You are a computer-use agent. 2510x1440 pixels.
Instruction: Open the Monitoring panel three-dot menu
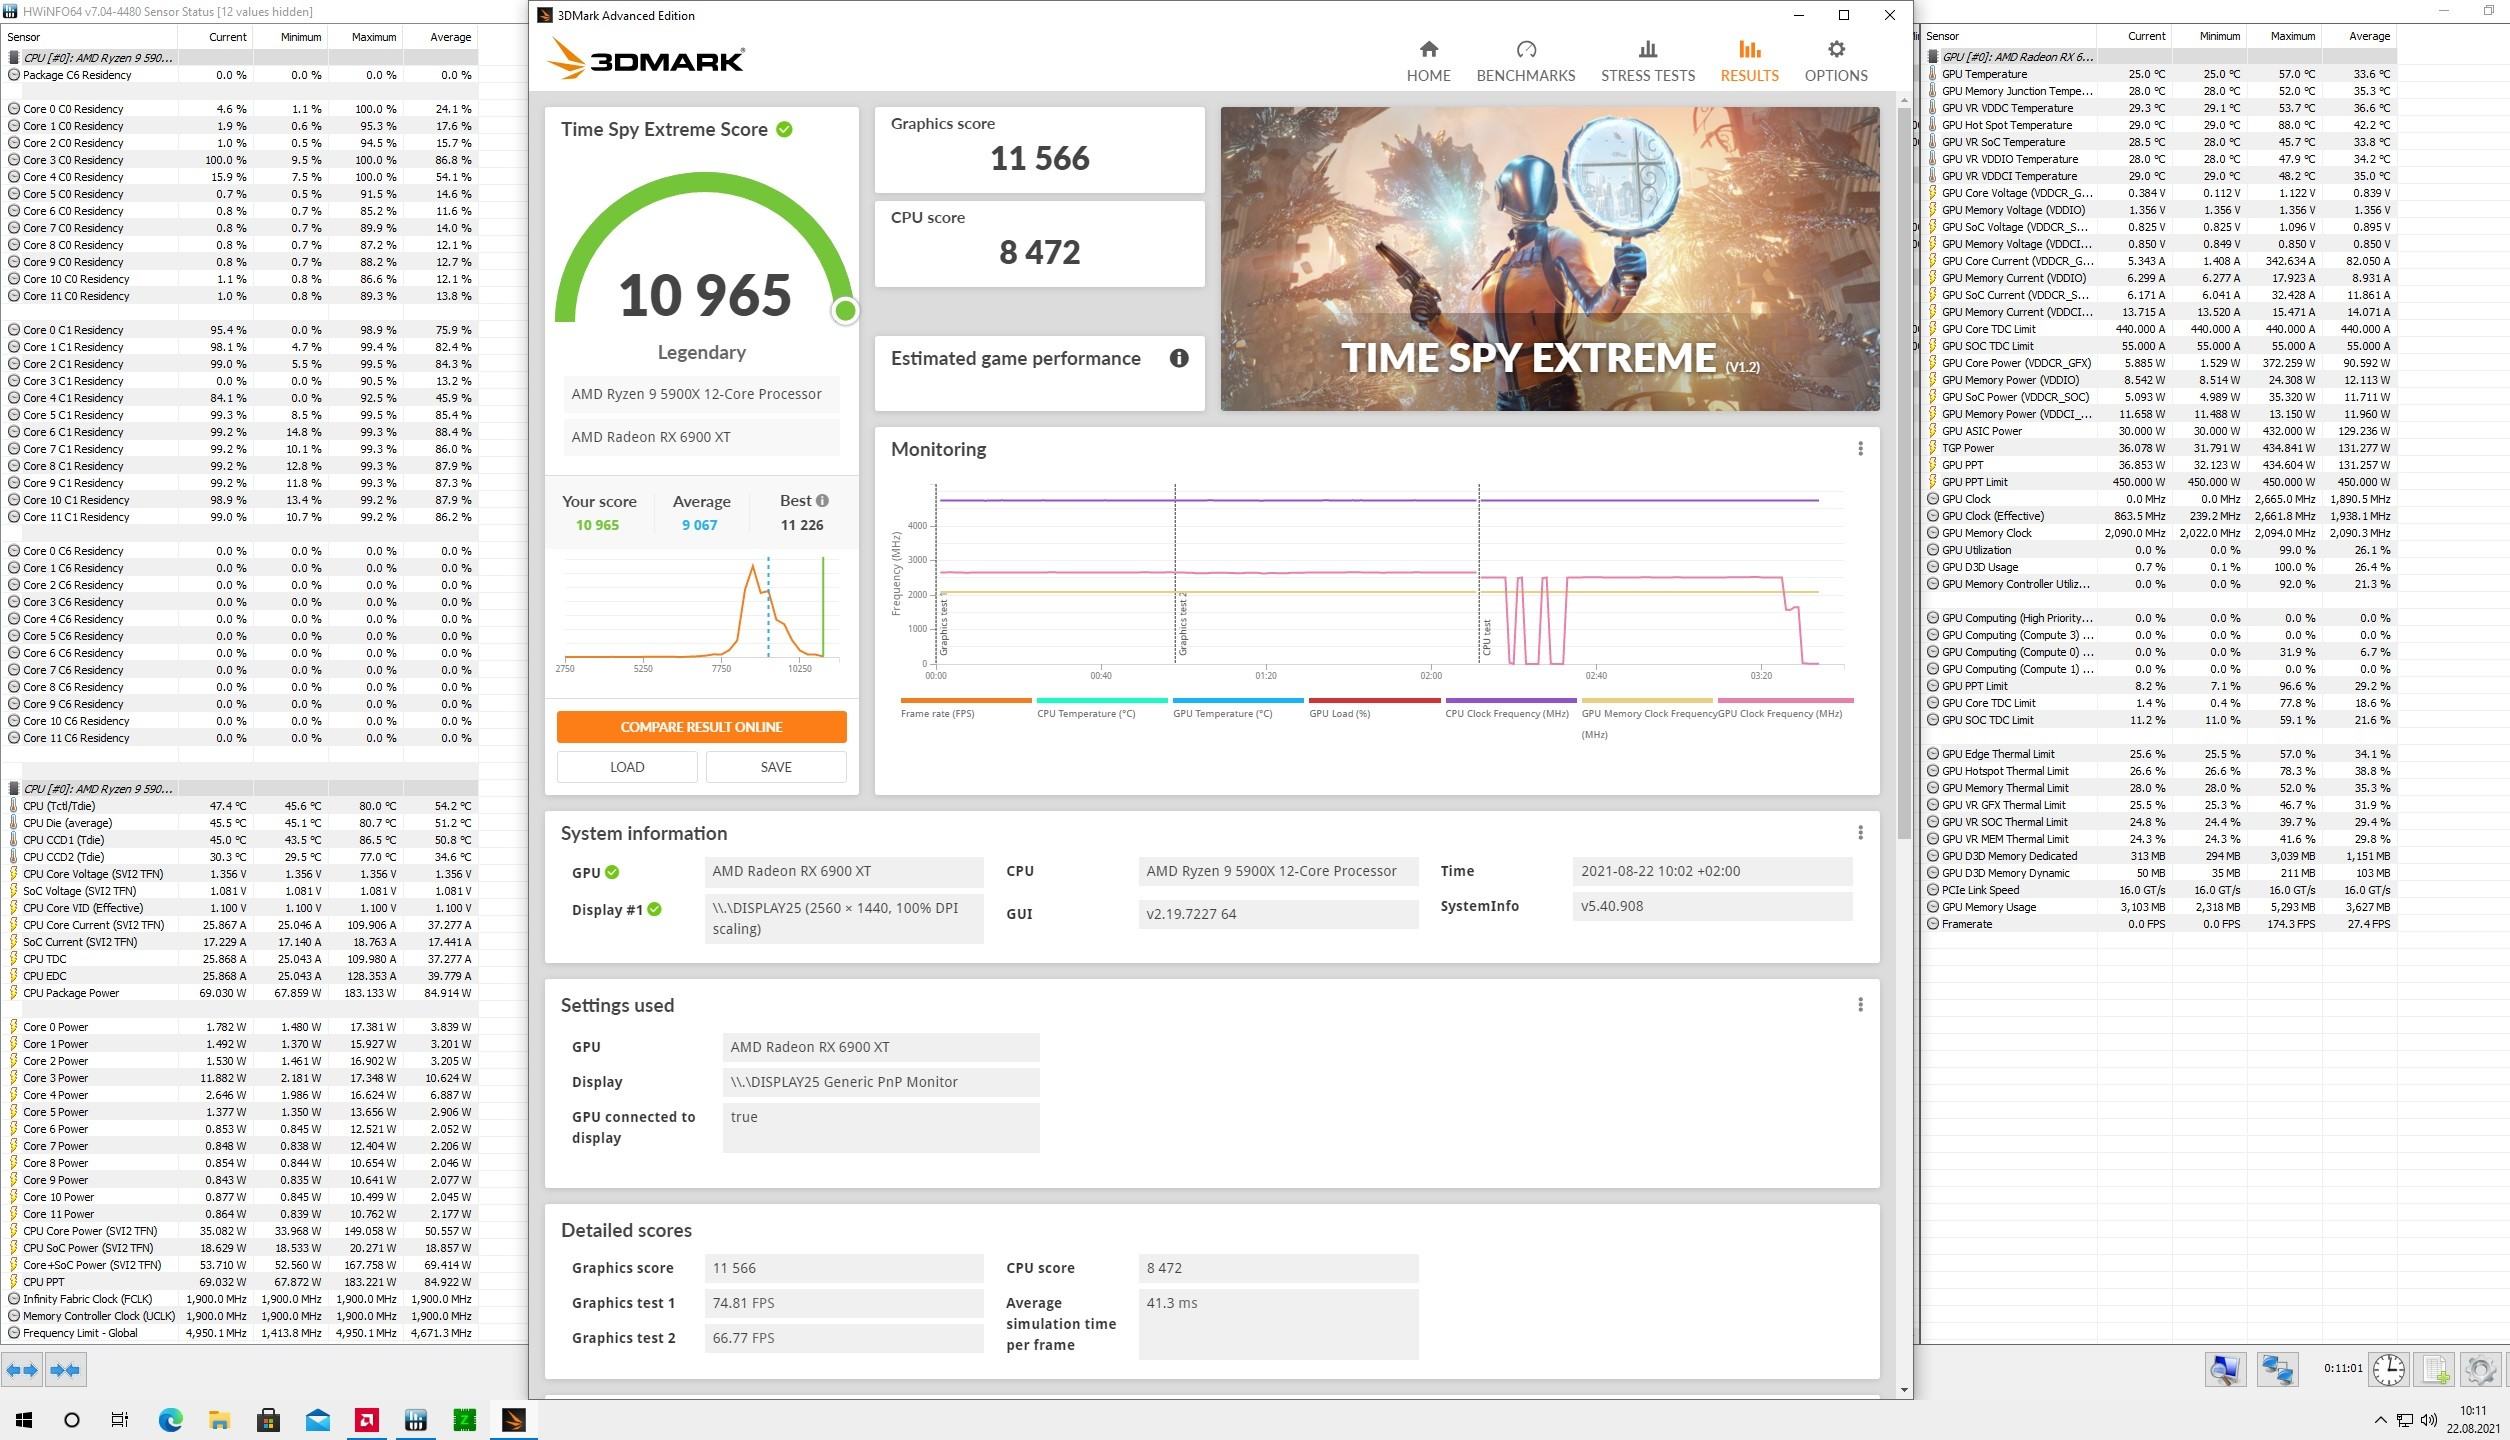tap(1860, 449)
